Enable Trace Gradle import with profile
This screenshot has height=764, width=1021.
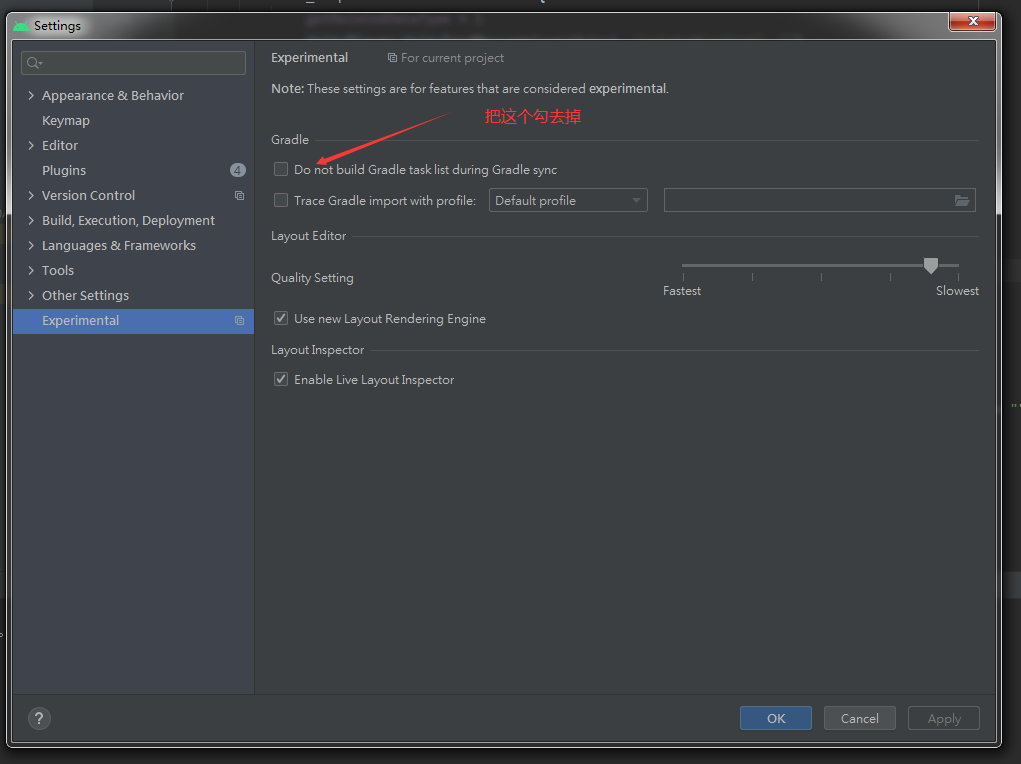click(281, 200)
